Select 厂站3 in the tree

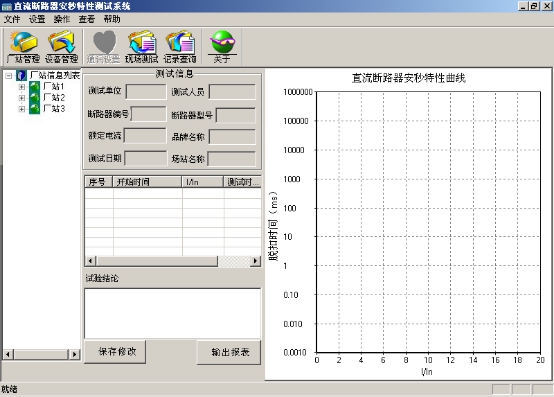(54, 108)
